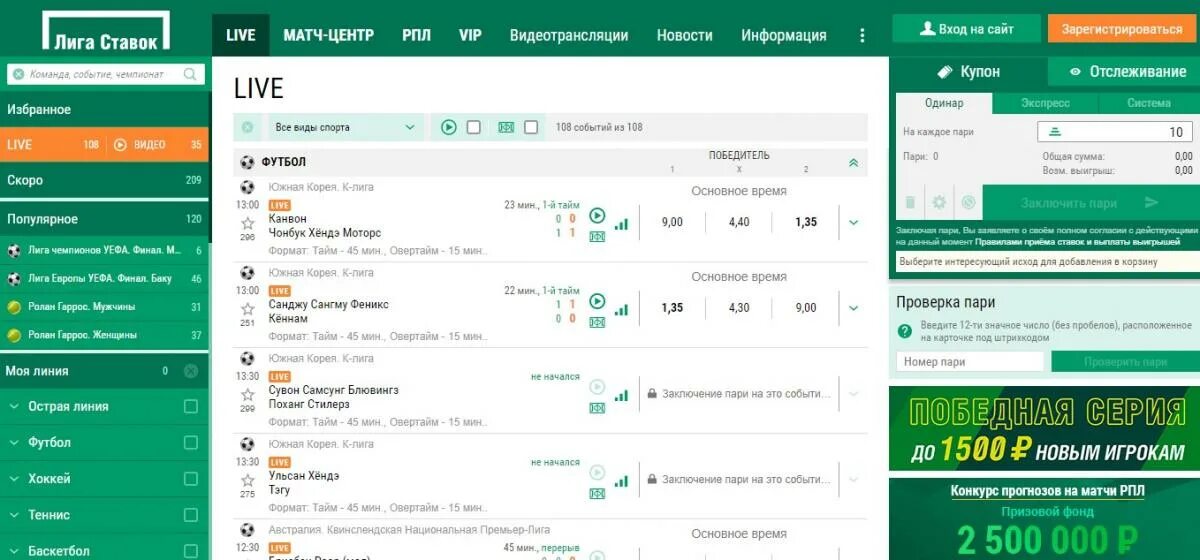The height and width of the screenshot is (560, 1200).
Task: Star the Сувон Самсунг Блюуингз match
Action: (x=248, y=394)
